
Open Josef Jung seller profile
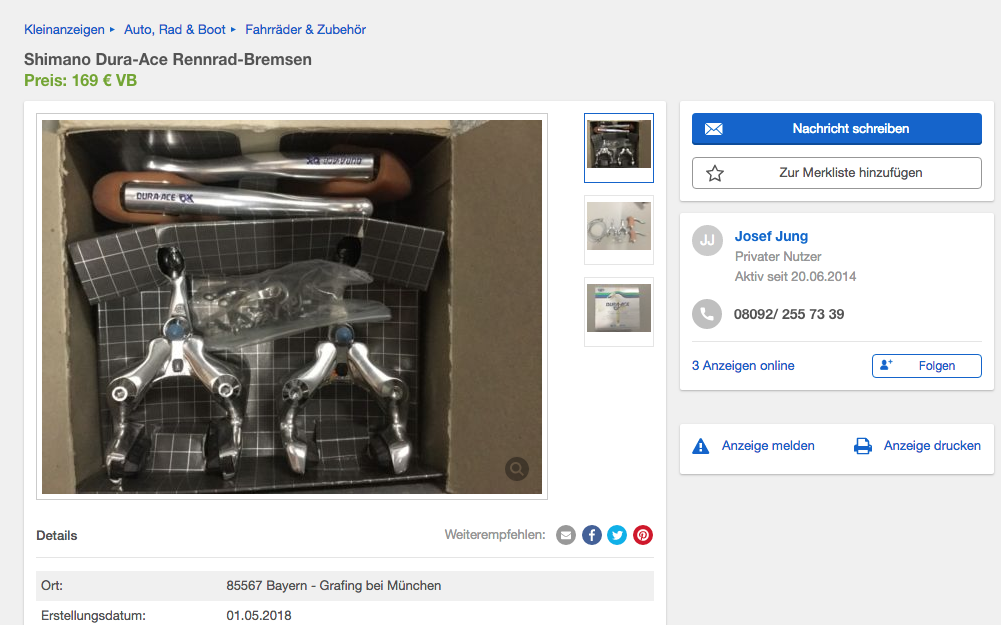click(x=771, y=236)
